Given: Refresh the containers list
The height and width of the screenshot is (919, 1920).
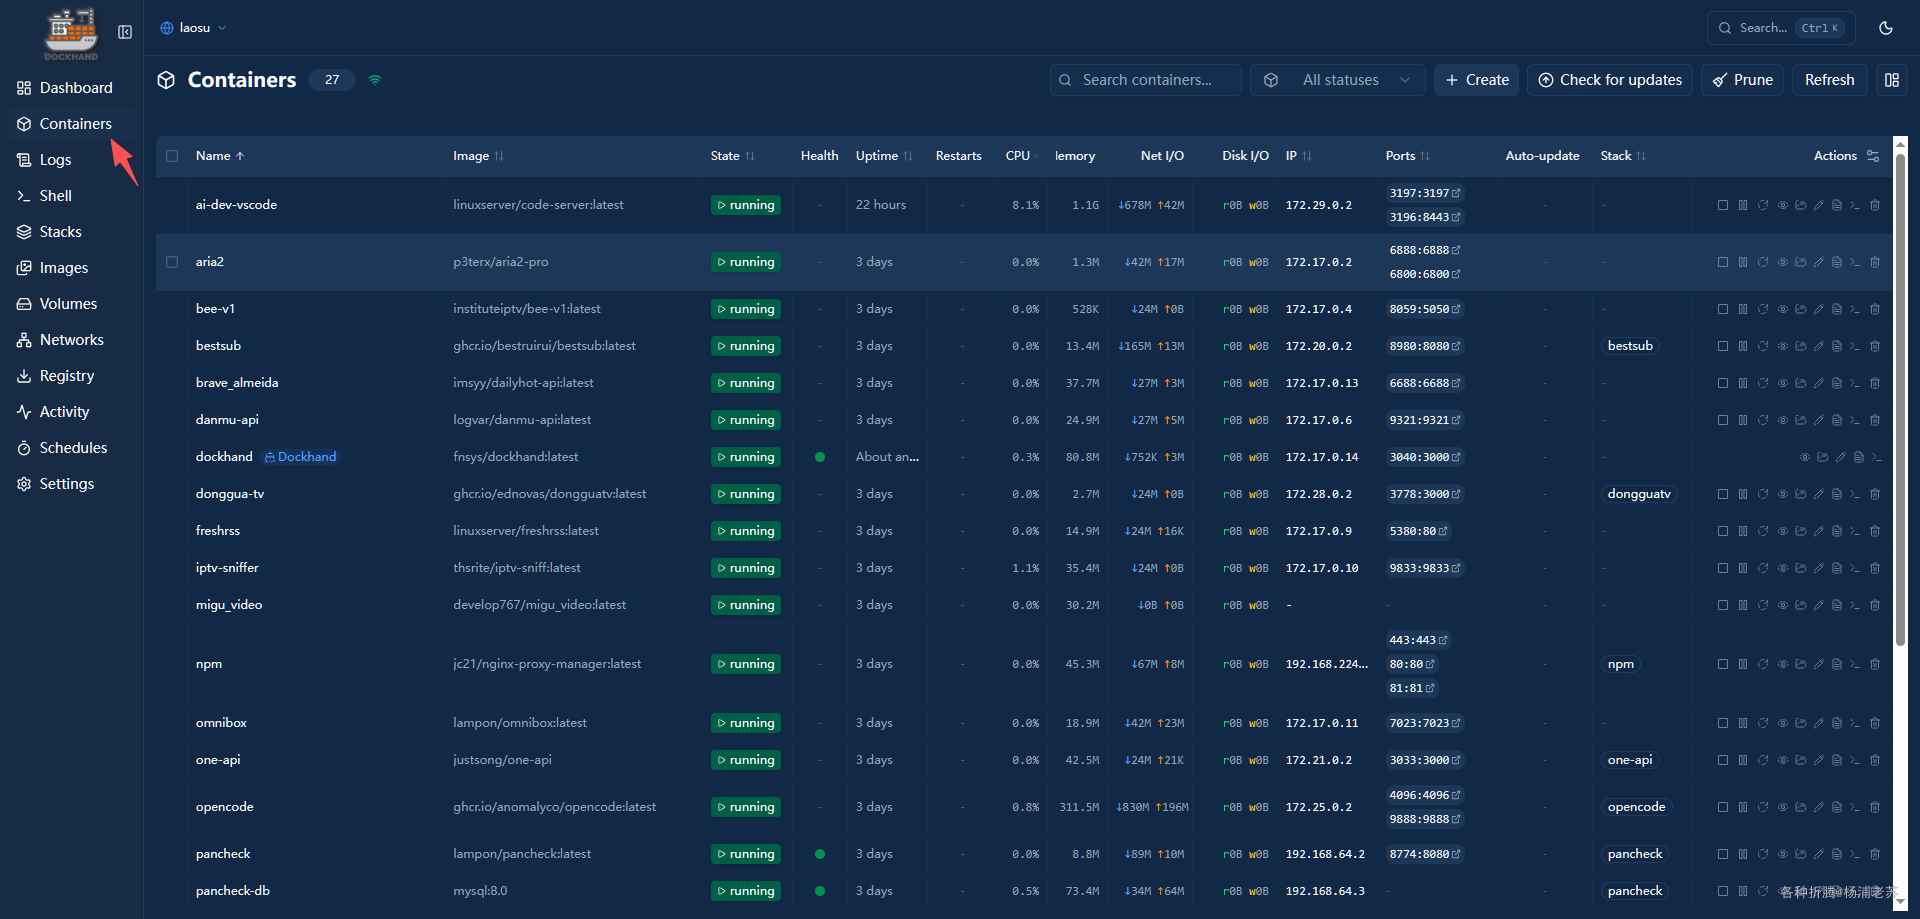Looking at the screenshot, I should pos(1830,80).
